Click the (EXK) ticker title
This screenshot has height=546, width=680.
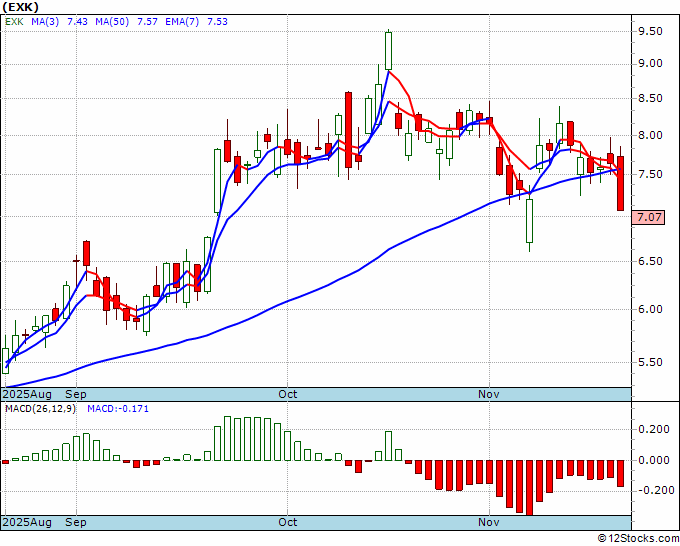[x=21, y=7]
